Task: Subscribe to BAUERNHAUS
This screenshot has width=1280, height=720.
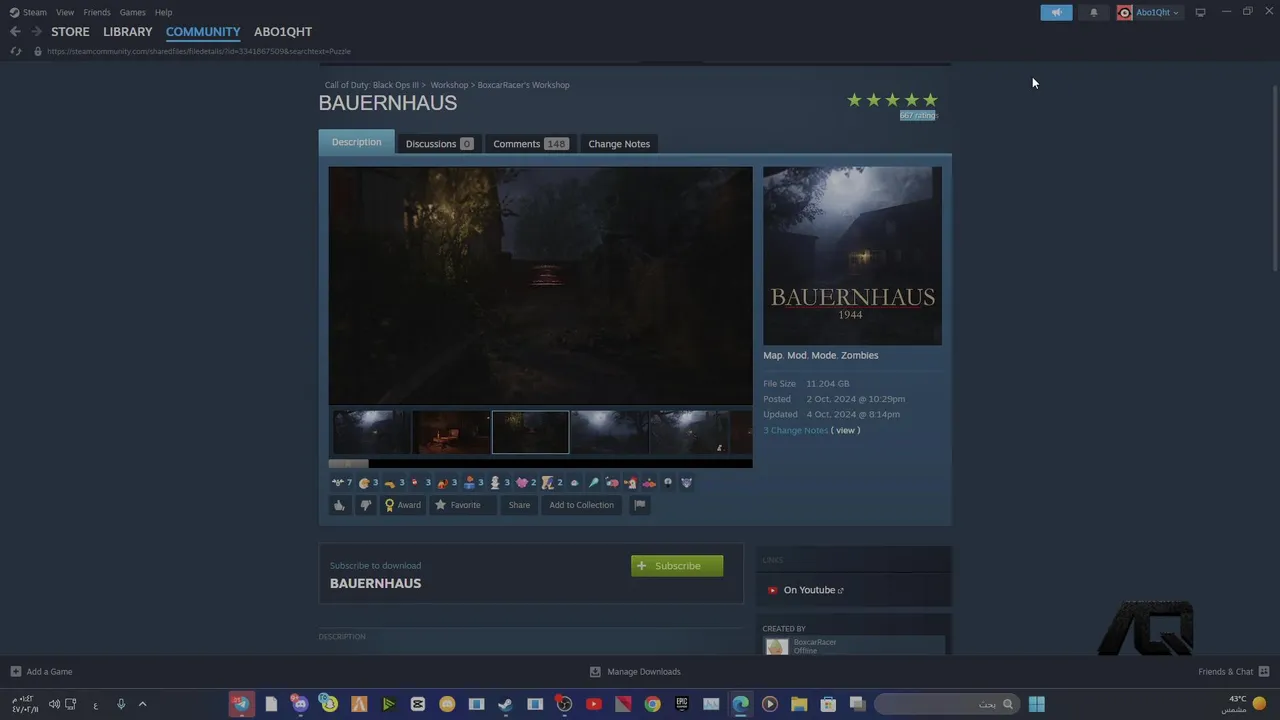Action: click(x=677, y=566)
